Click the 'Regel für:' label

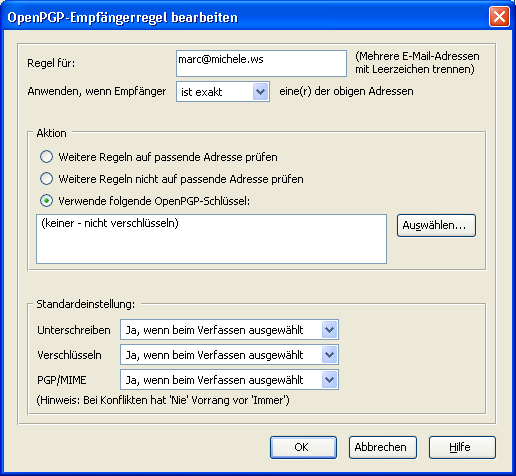click(x=51, y=63)
